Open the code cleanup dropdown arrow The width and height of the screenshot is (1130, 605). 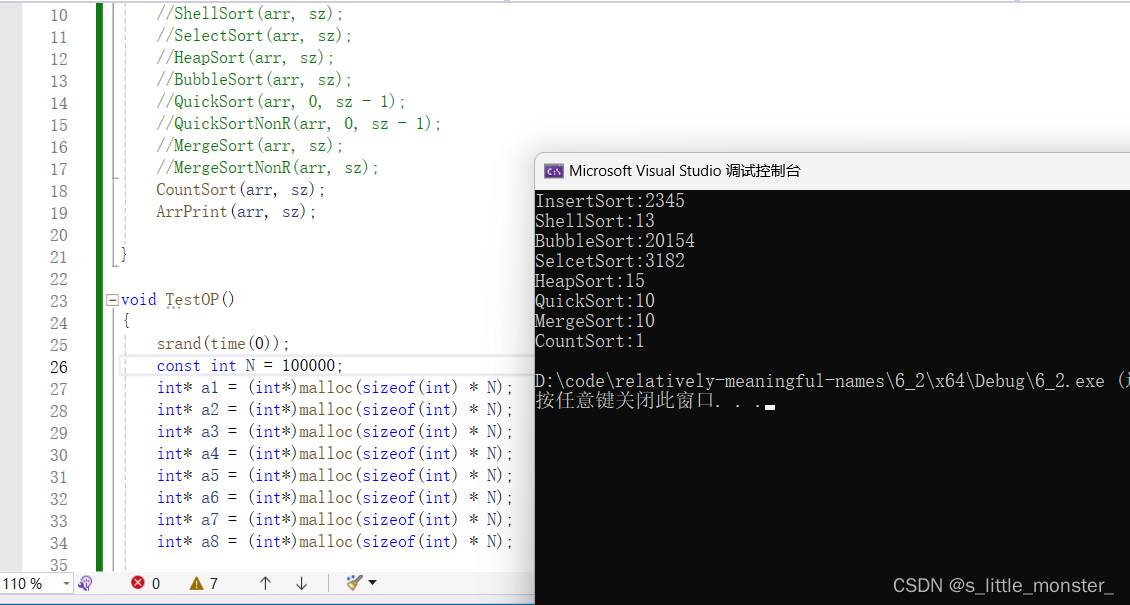(x=373, y=583)
